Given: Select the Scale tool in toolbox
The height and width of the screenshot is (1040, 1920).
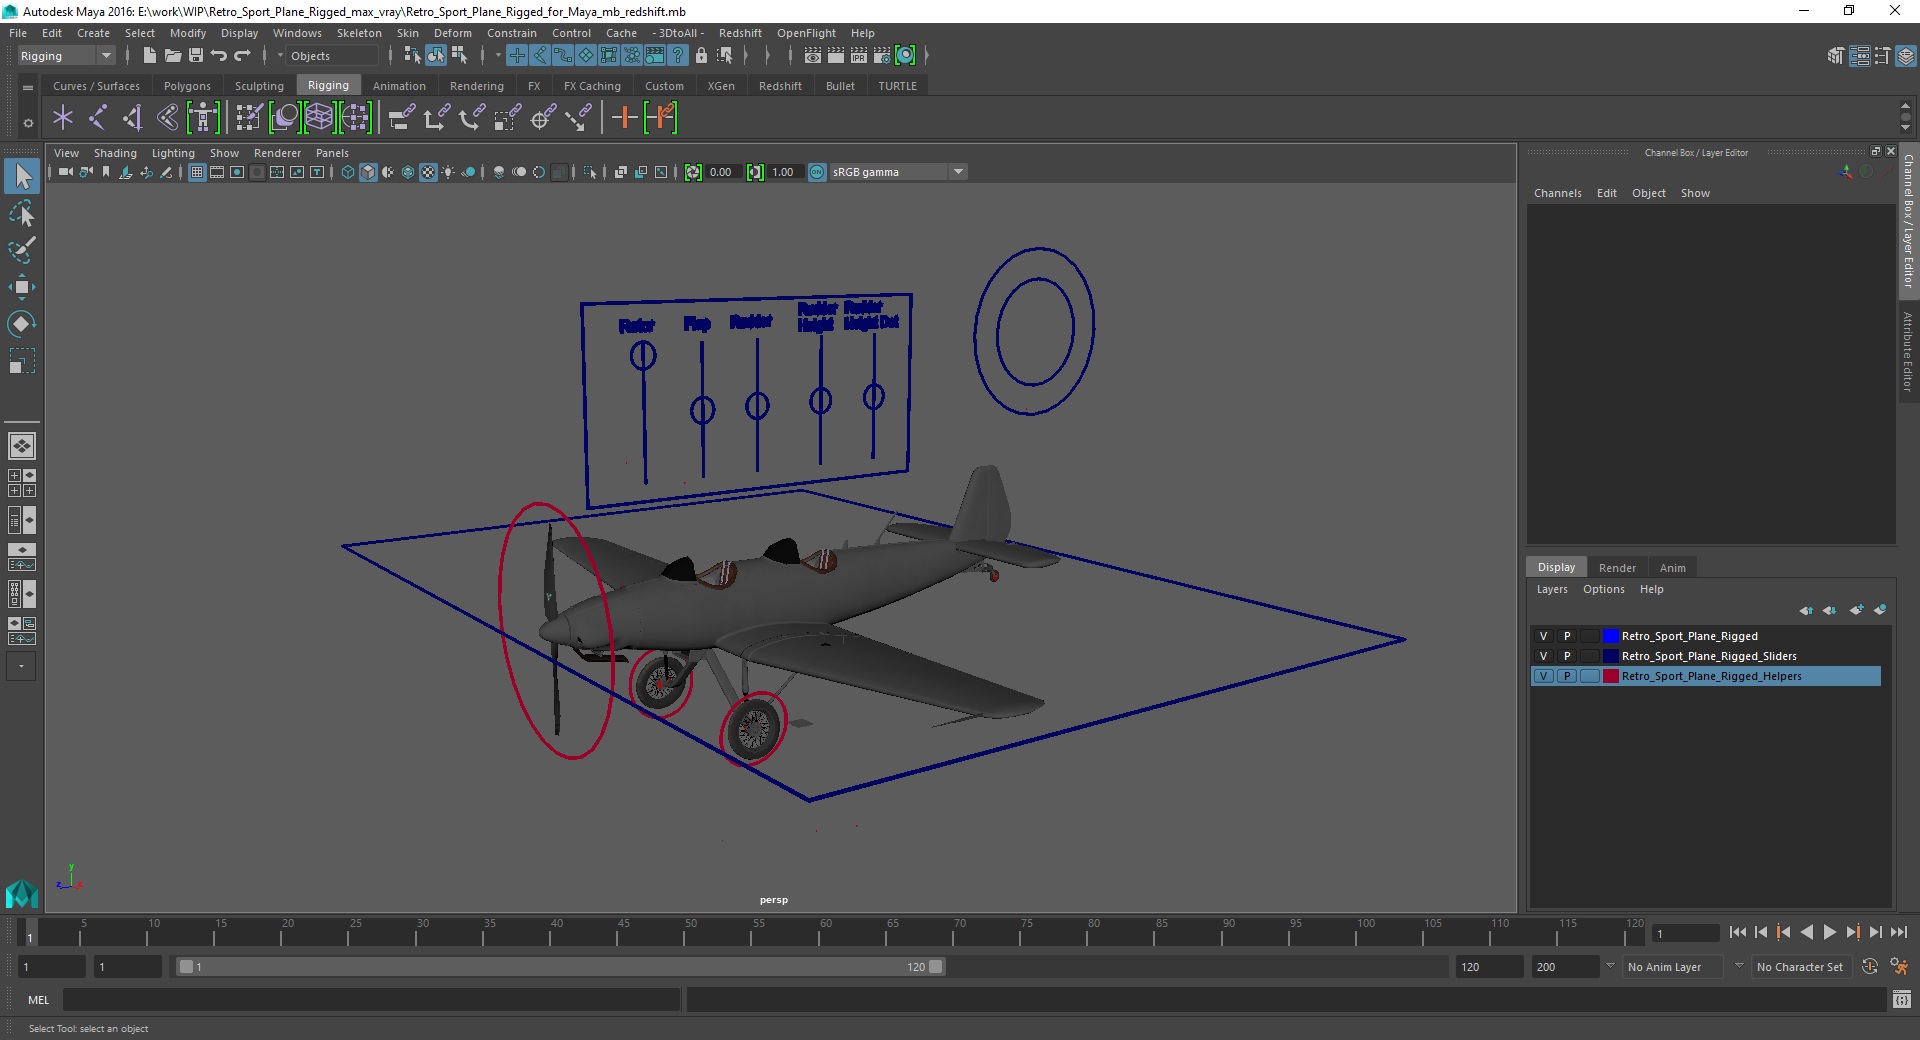Looking at the screenshot, I should (22, 360).
